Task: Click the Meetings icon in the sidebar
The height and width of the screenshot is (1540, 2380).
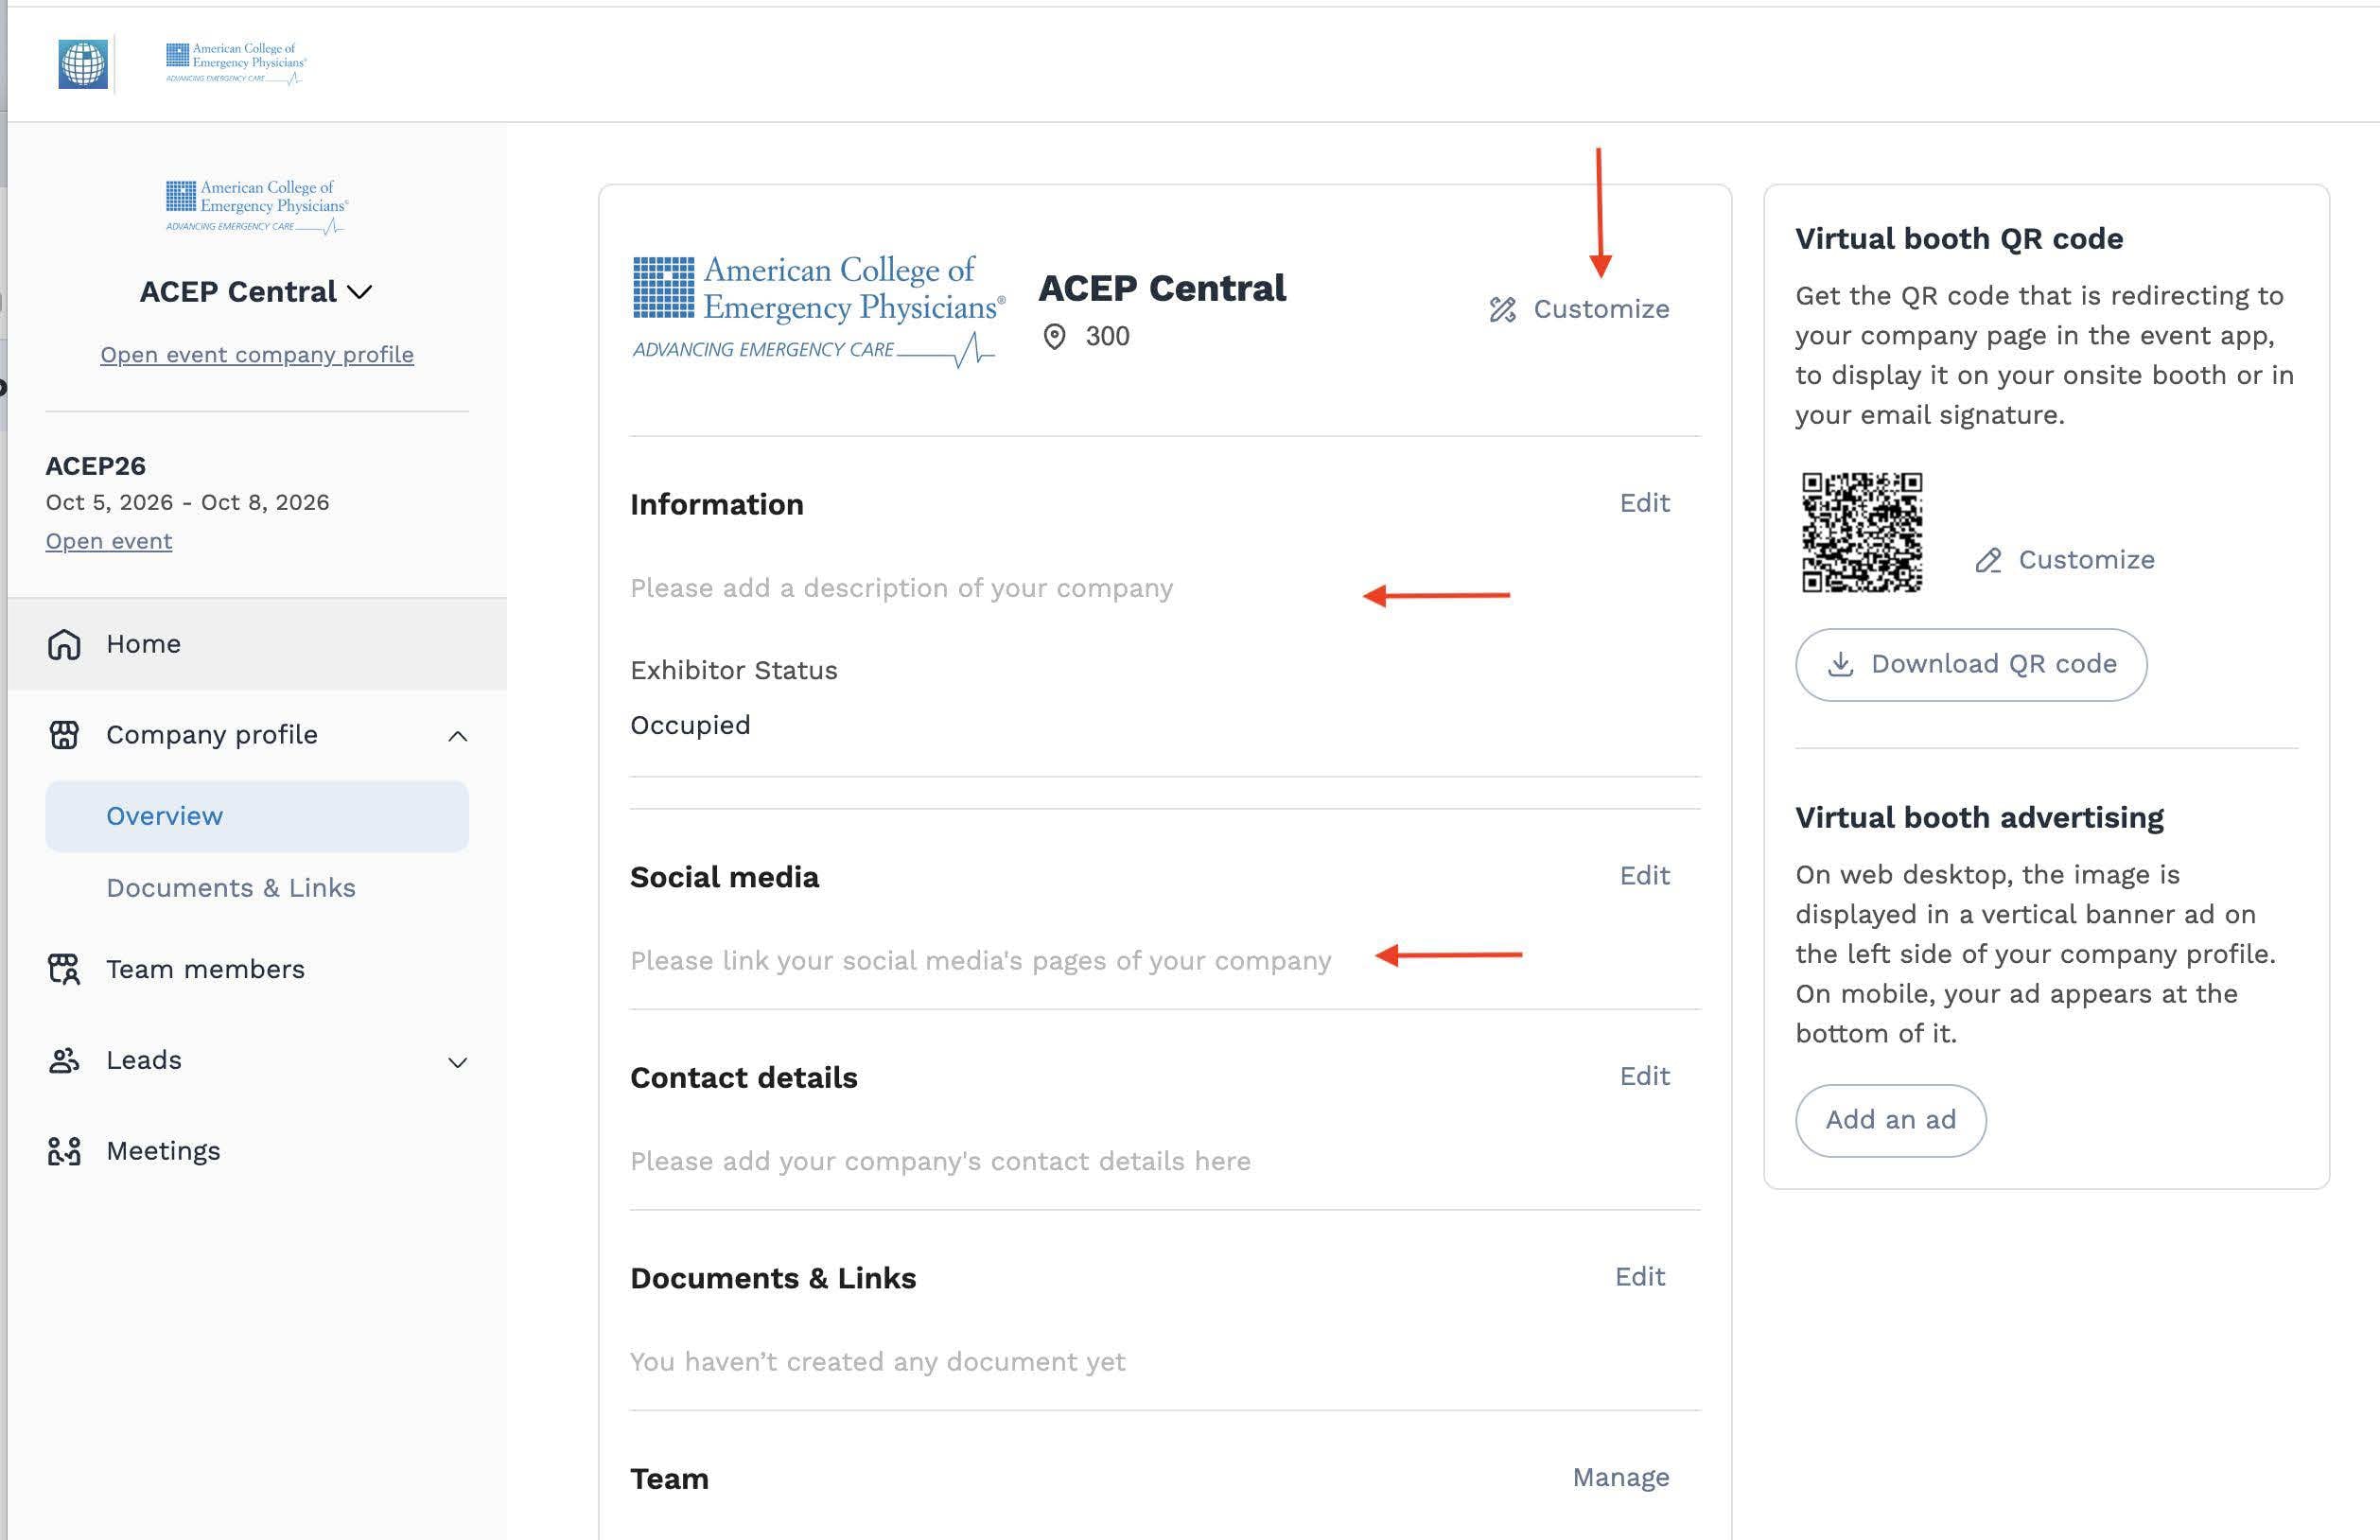Action: coord(64,1151)
